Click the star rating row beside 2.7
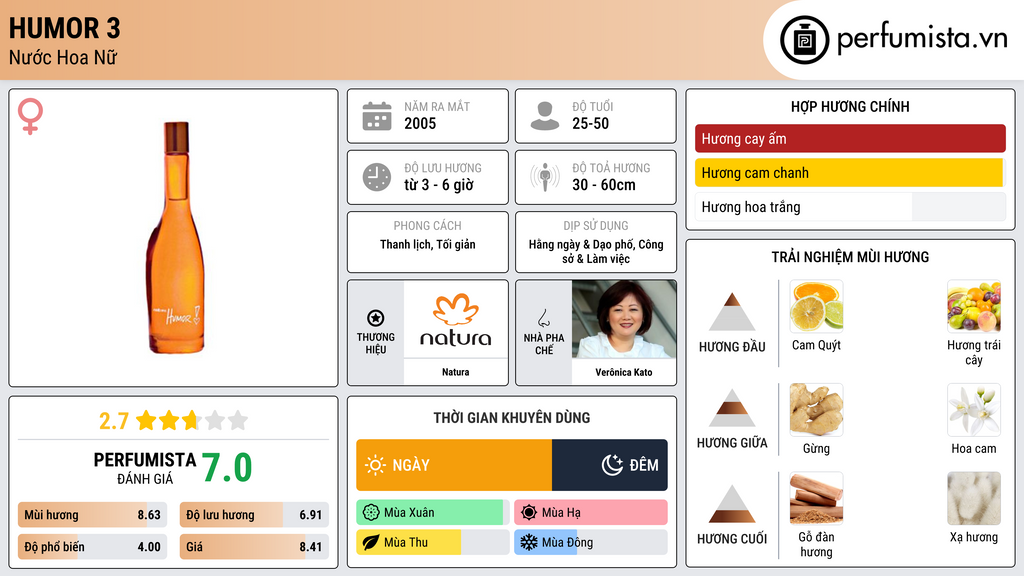Screen dimensions: 1024x576 pyautogui.click(x=192, y=420)
